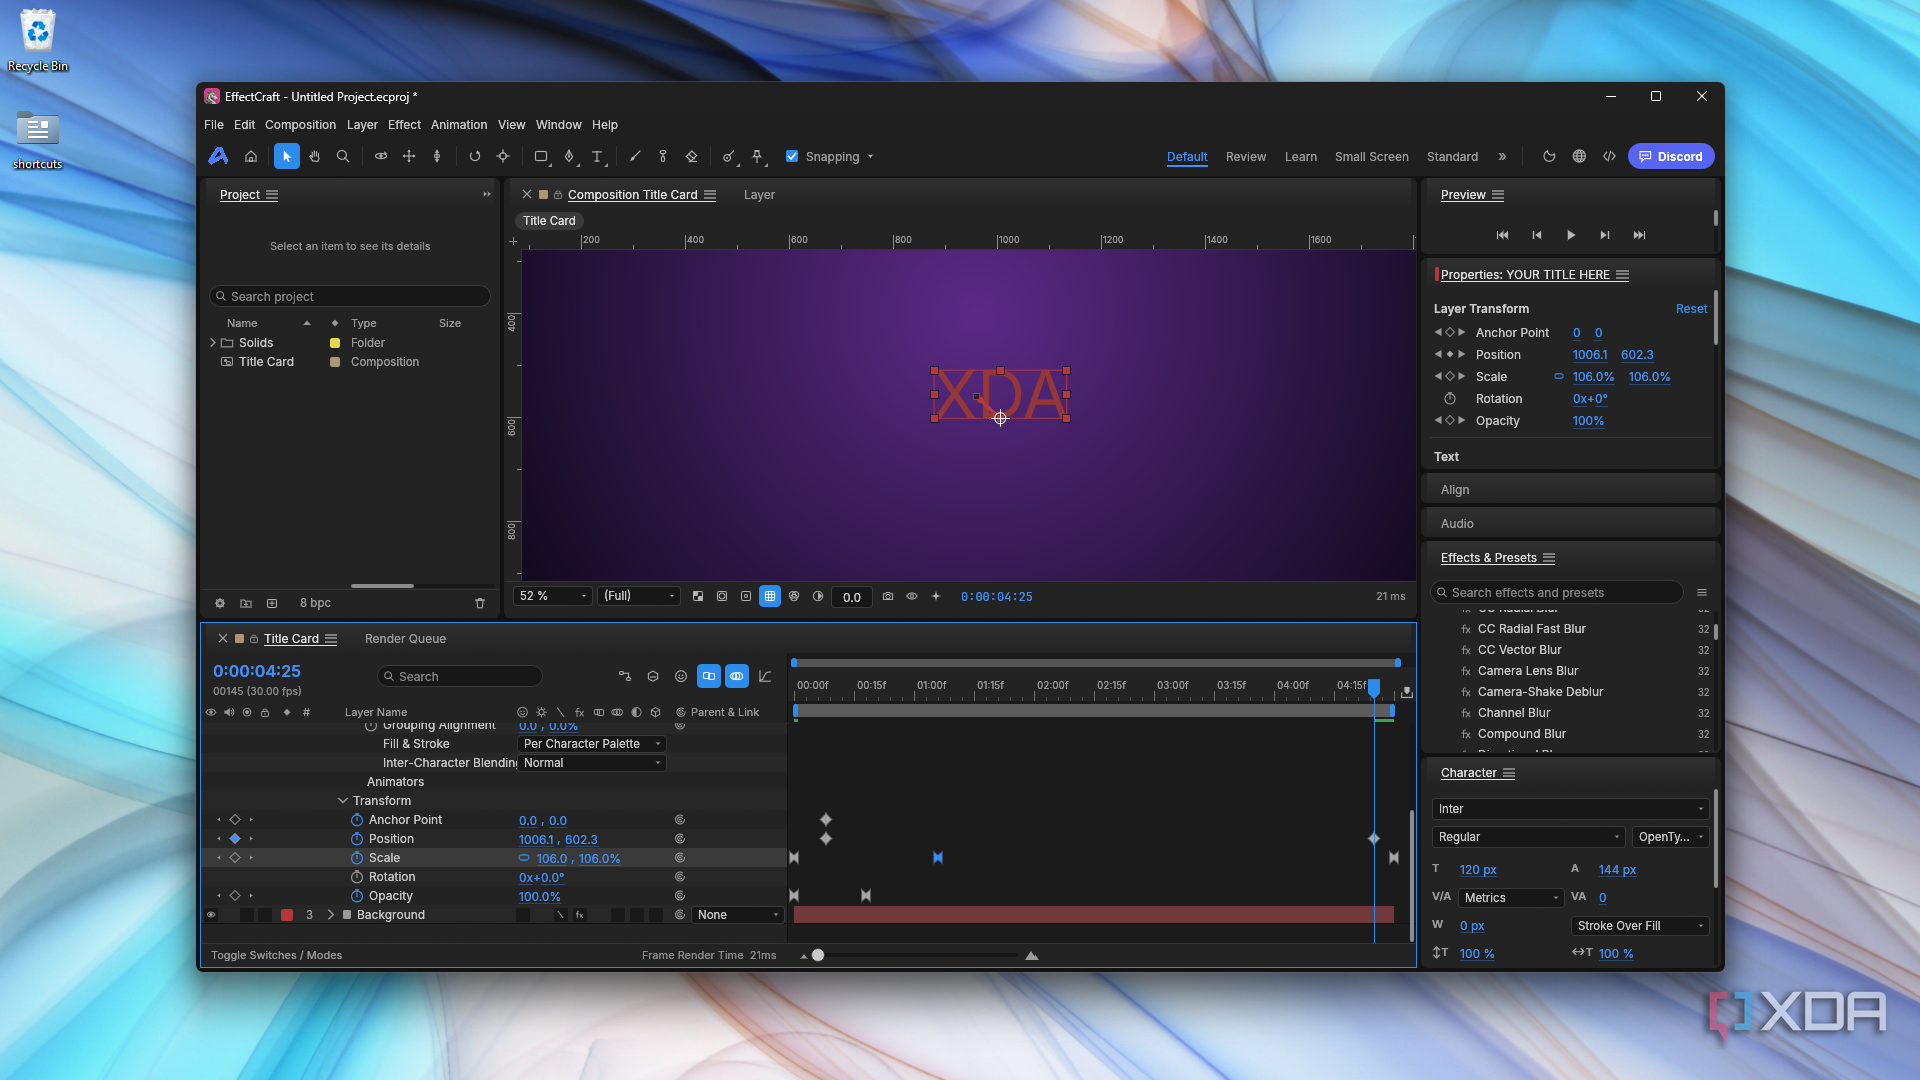Click timeline zoom slider handle

click(818, 955)
